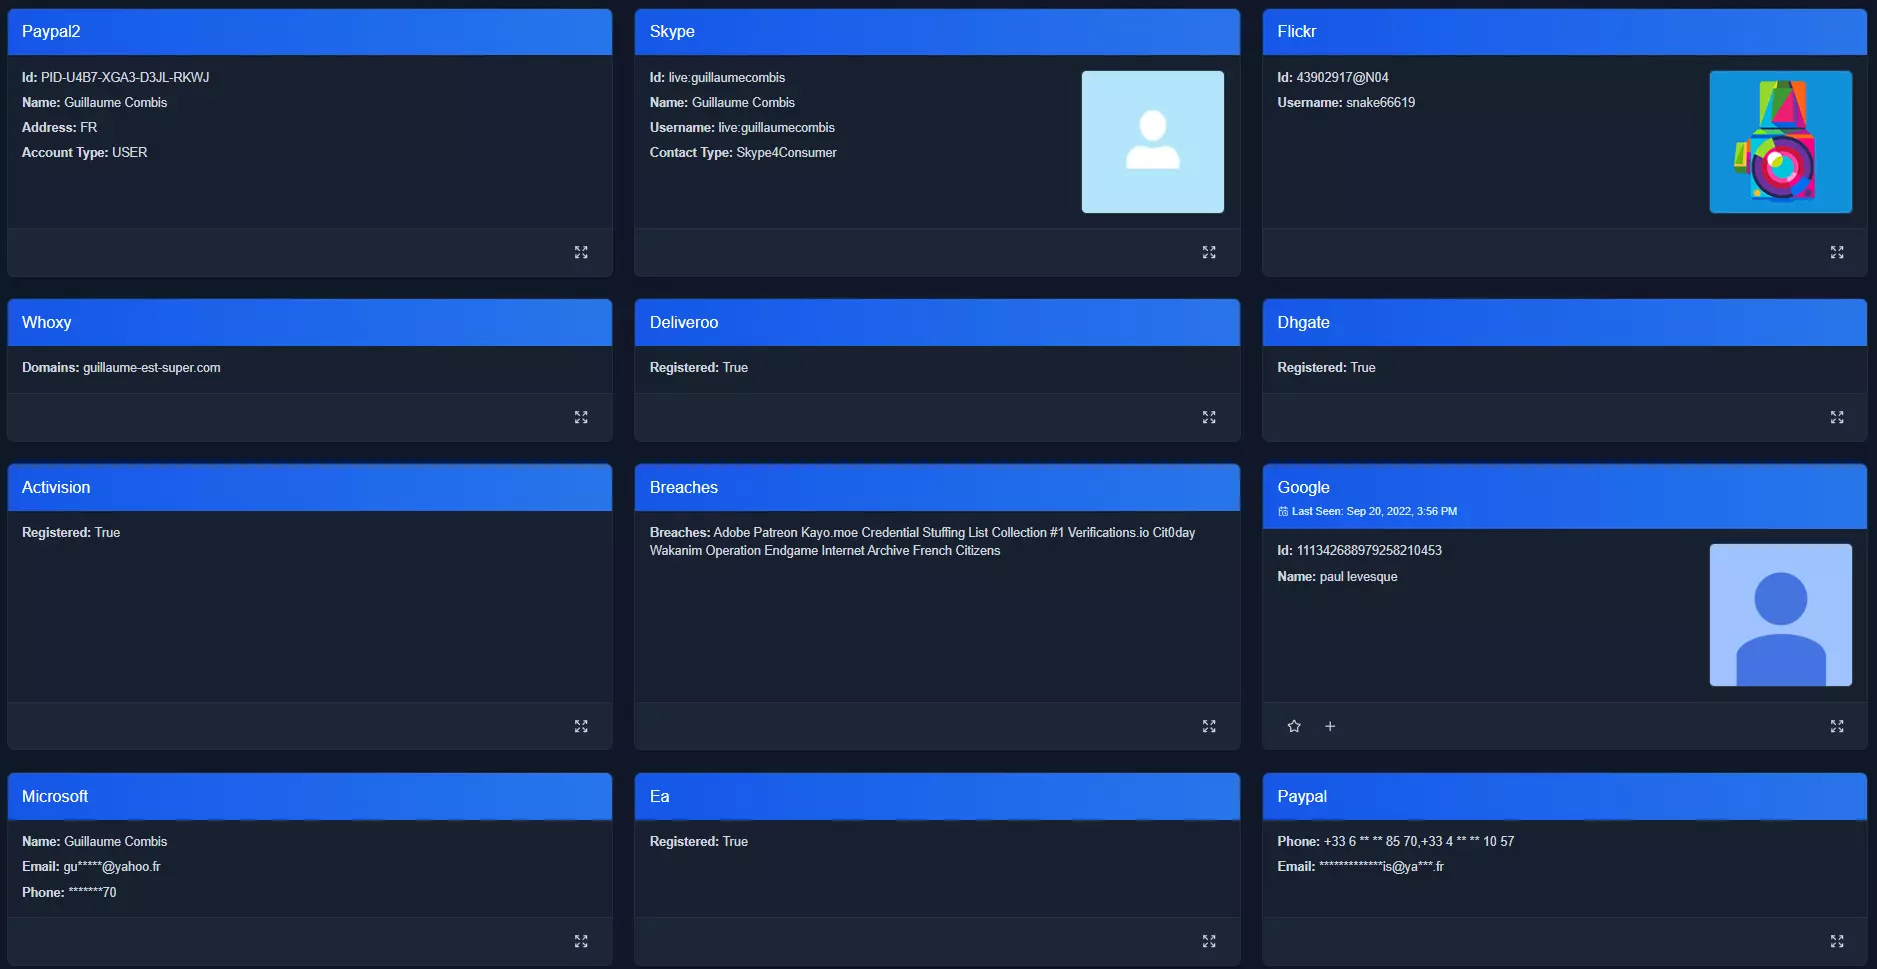Click the Ea card header

(x=937, y=796)
